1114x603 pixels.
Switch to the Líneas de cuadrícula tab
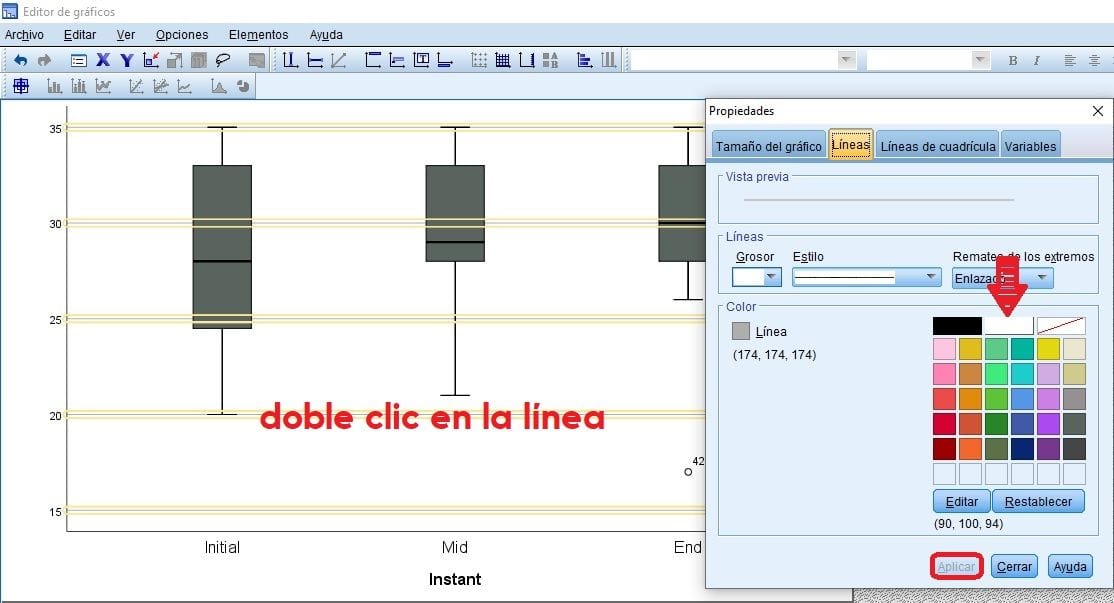pos(937,146)
